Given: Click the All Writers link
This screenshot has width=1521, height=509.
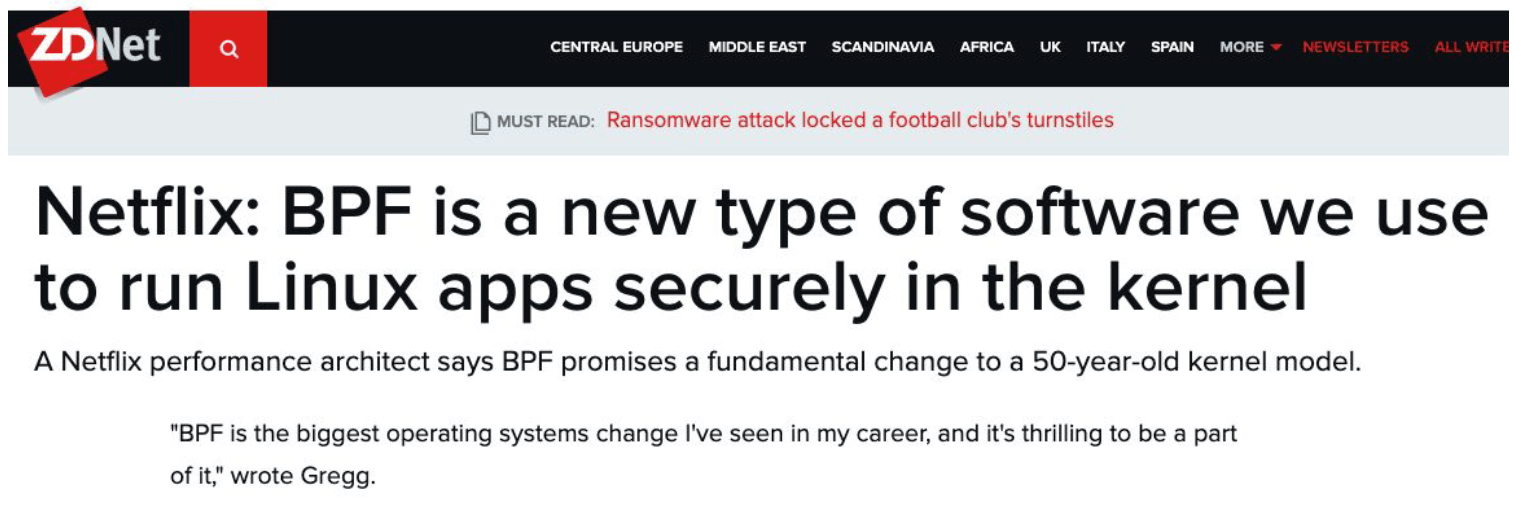Looking at the screenshot, I should point(1471,47).
